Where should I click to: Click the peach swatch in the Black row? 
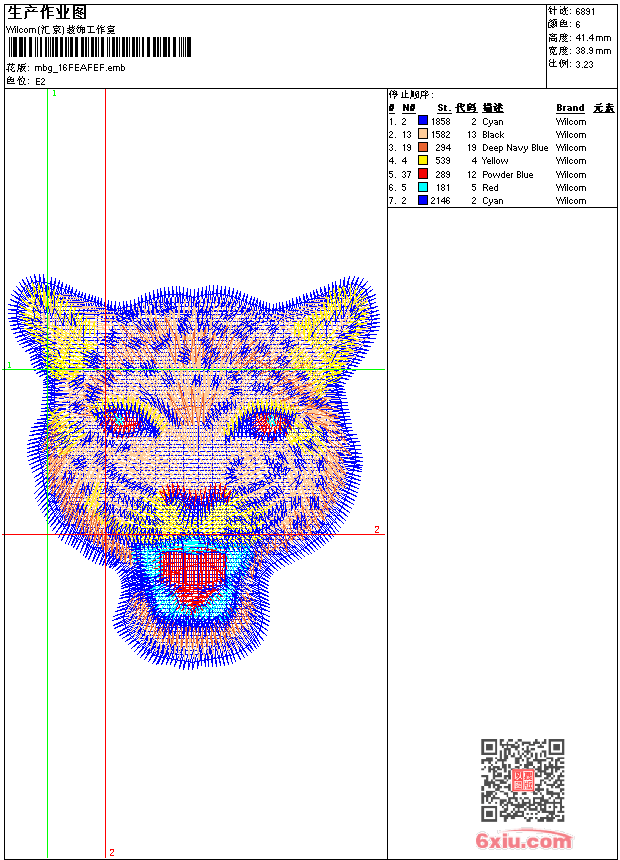click(424, 134)
